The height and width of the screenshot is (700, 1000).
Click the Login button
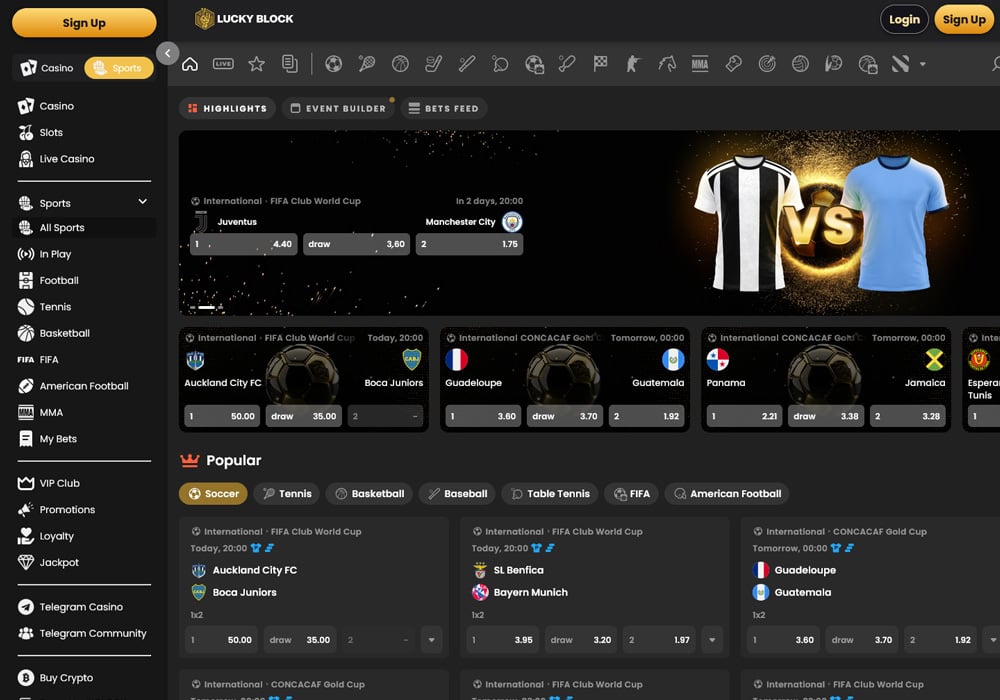(904, 20)
